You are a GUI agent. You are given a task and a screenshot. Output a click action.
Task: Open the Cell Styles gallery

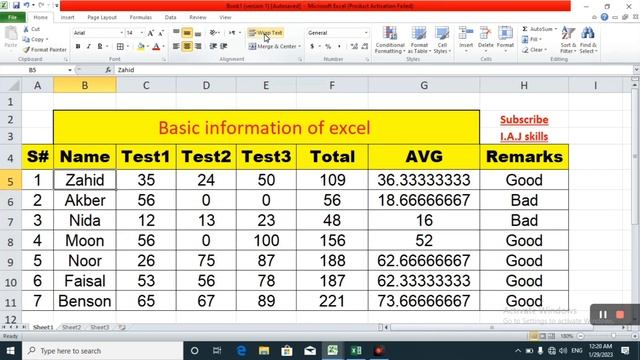click(x=442, y=40)
